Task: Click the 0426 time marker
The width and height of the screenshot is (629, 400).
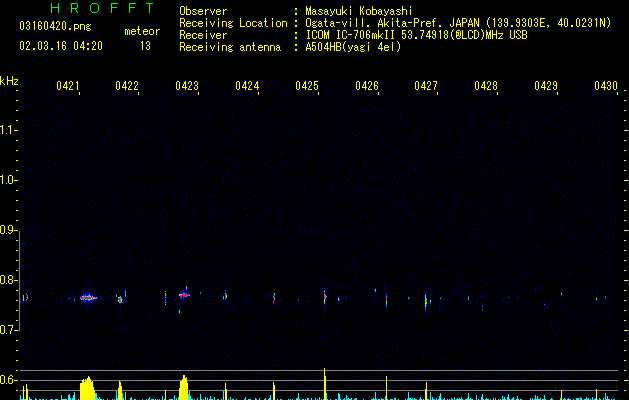Action: point(367,86)
